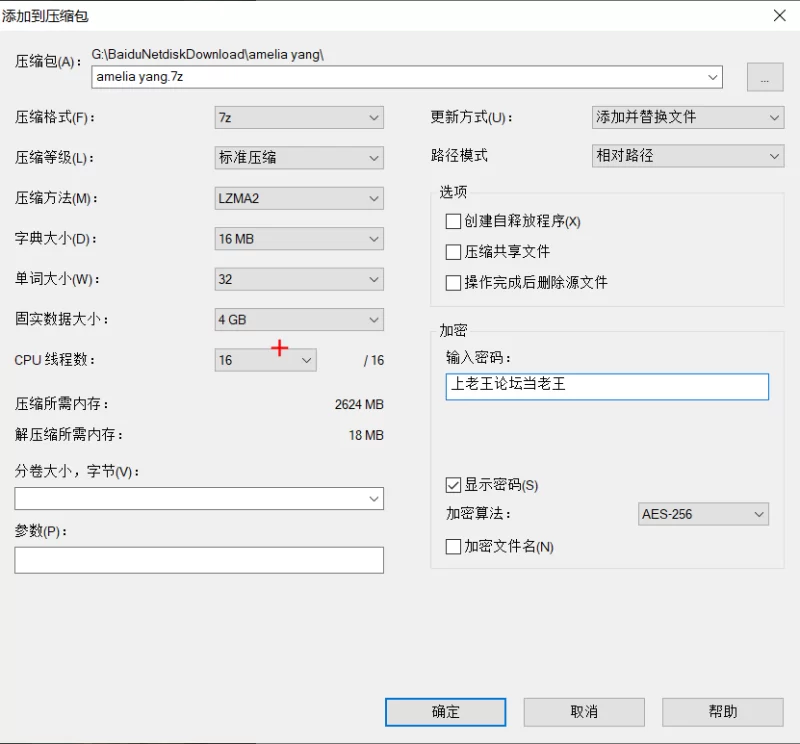Open the 加密算法 AES-256 dropdown
The image size is (800, 744).
703,514
